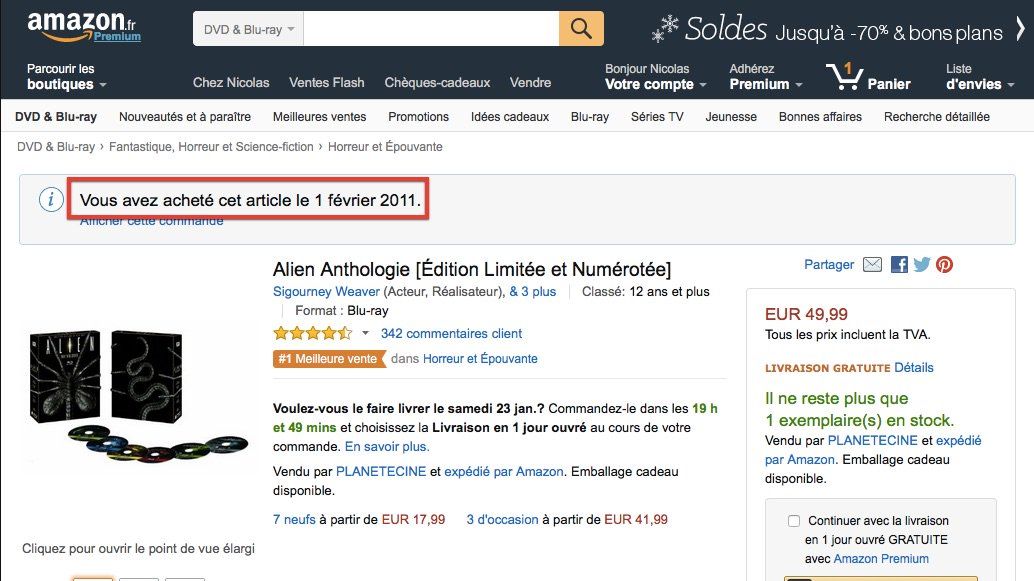Select the Meilleures ventes menu item
Image resolution: width=1034 pixels, height=581 pixels.
click(319, 117)
